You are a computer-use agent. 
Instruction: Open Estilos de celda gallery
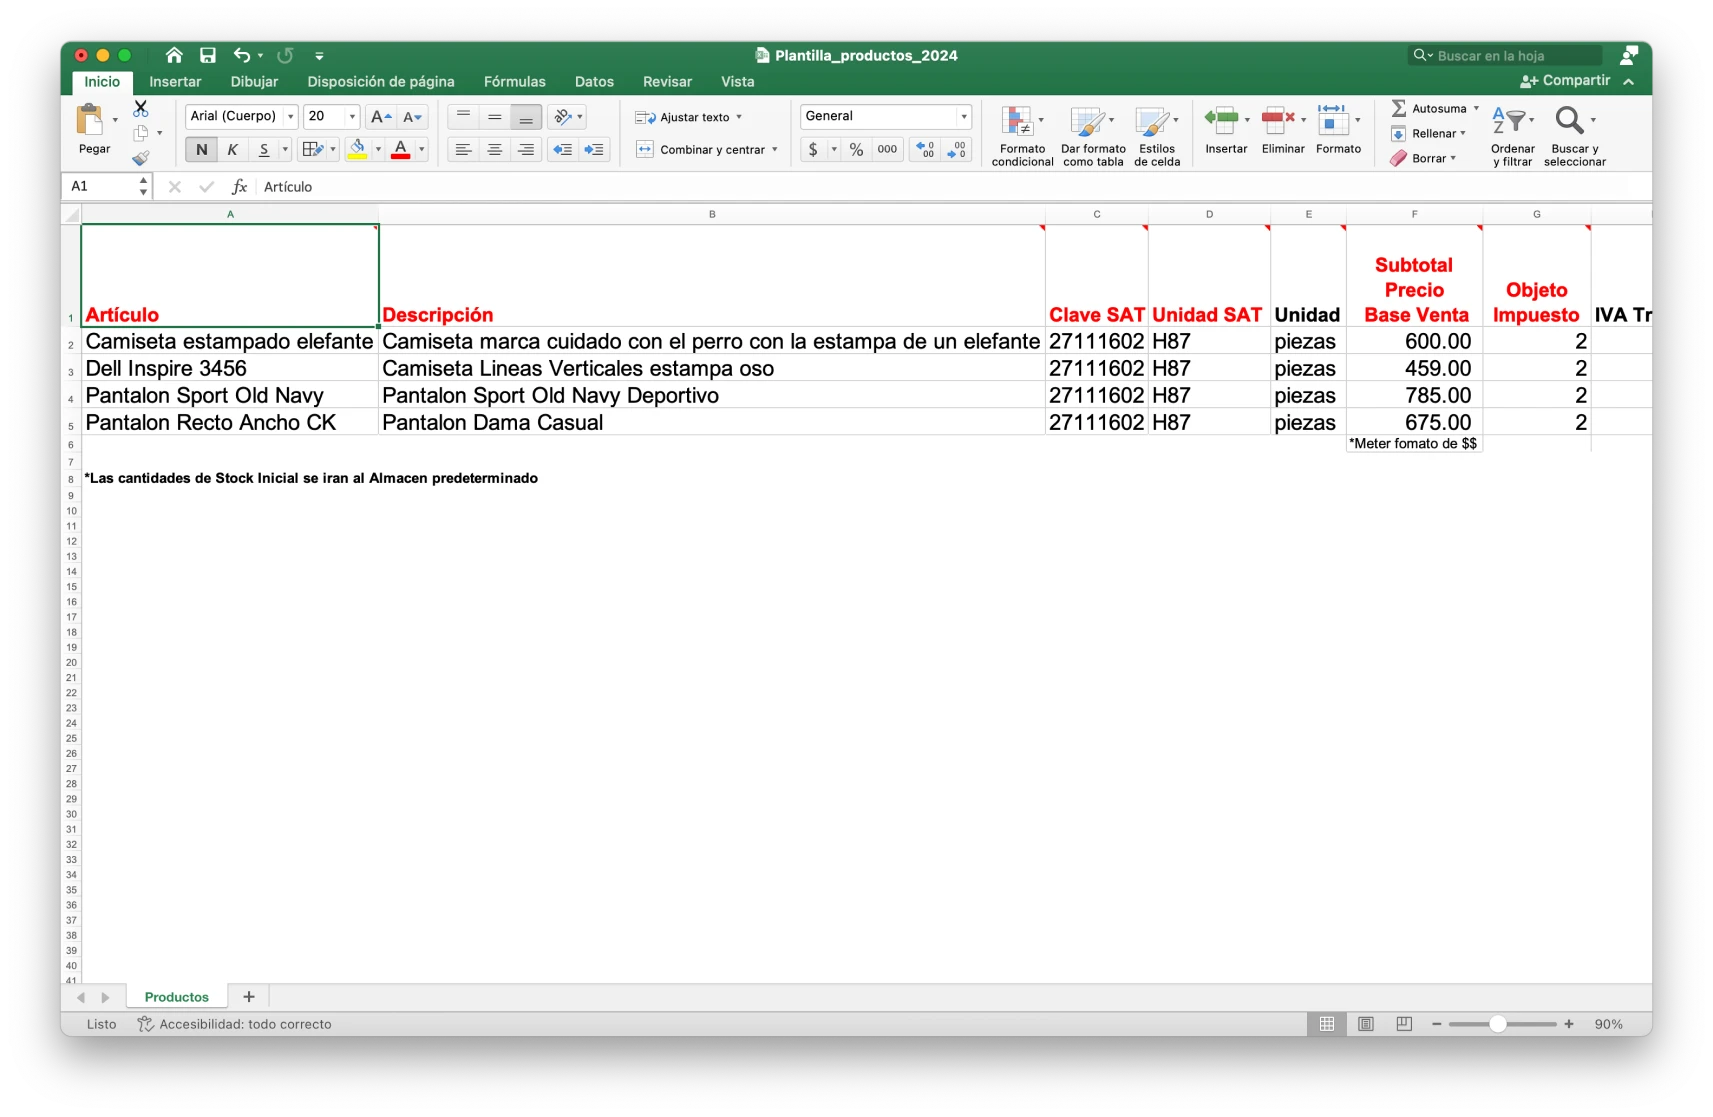1157,135
